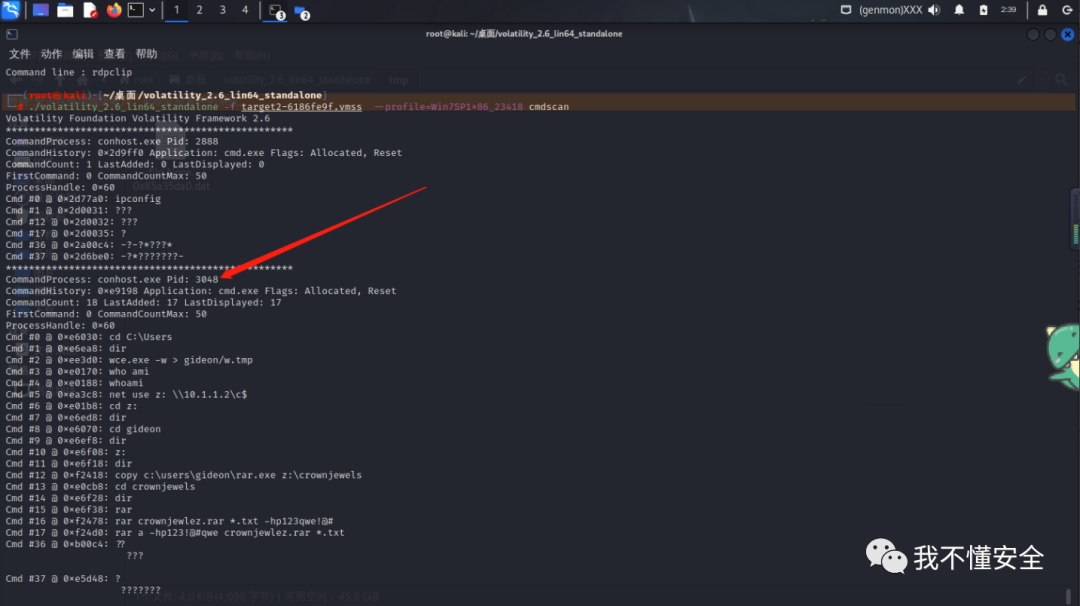This screenshot has height=606, width=1080.
Task: Open the notifications bell icon
Action: pos(959,10)
